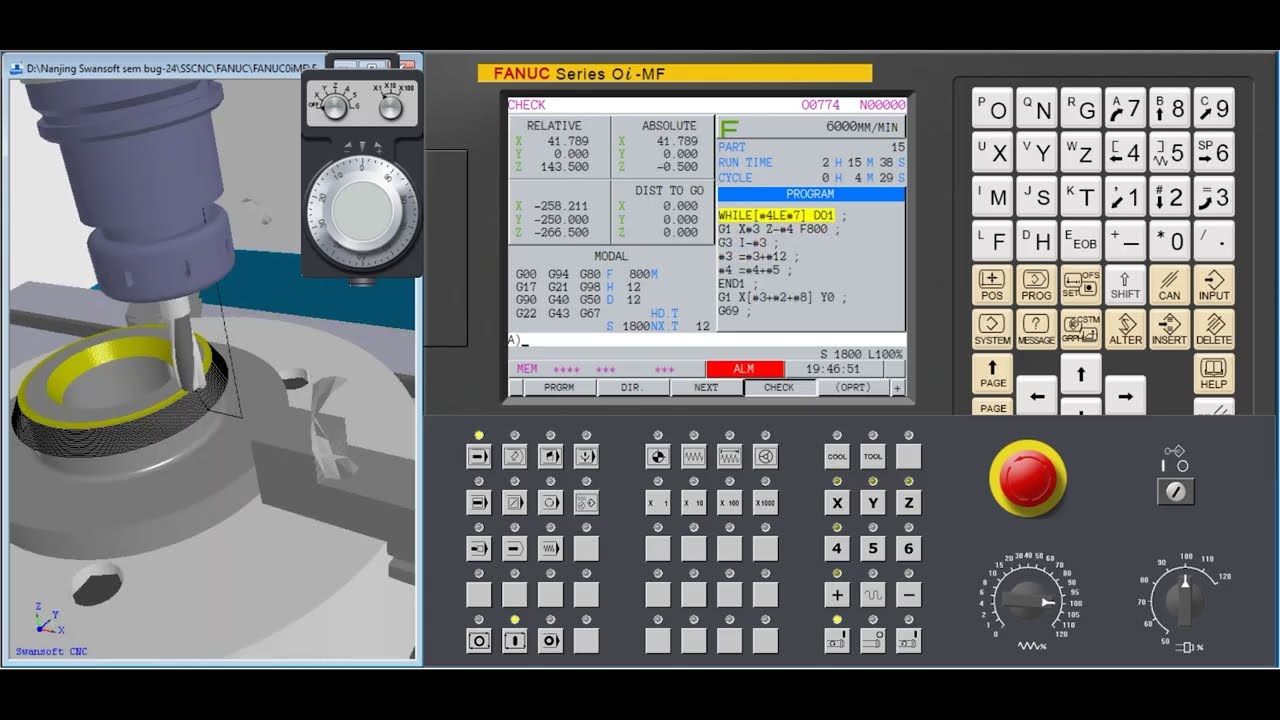The width and height of the screenshot is (1280, 720).
Task: Select incremental step feed mode key
Action: coord(730,457)
